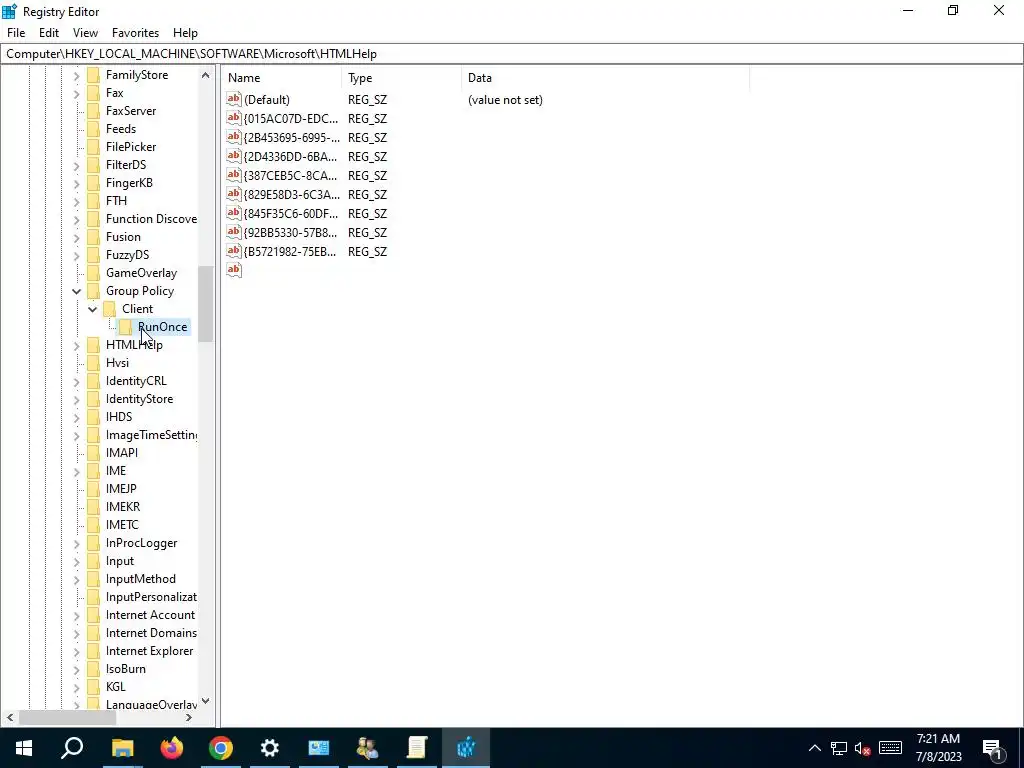The height and width of the screenshot is (768, 1024).
Task: Select the IsoBurn key
Action: click(x=125, y=669)
